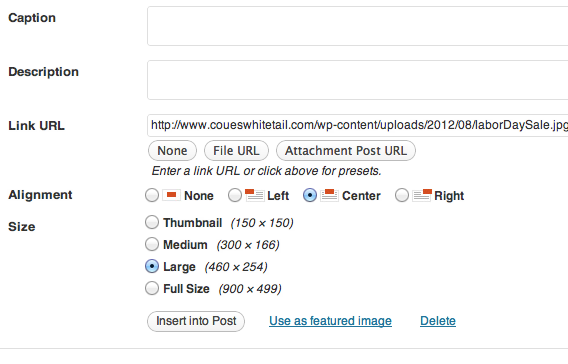The image size is (568, 364).
Task: Open the Use as featured image link
Action: 330,321
